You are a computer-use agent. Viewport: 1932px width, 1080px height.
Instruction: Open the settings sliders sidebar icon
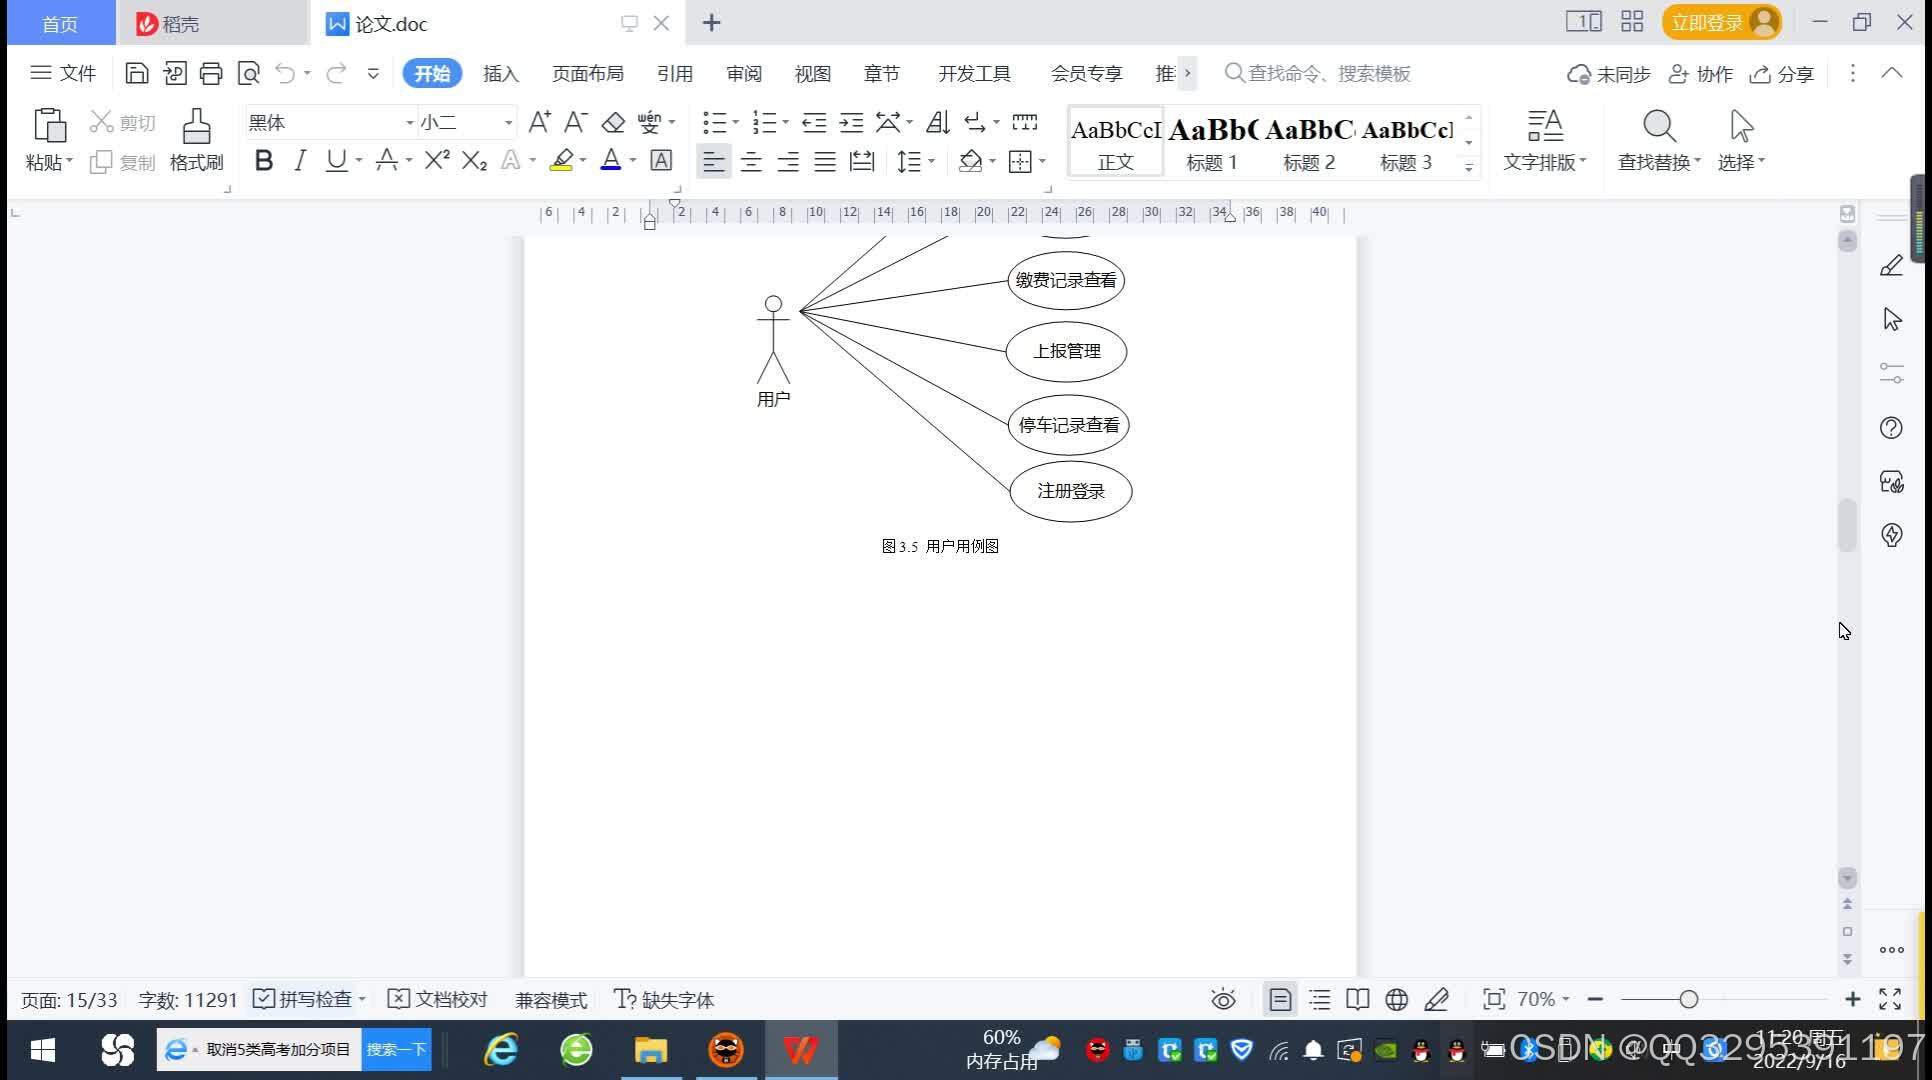click(x=1891, y=373)
